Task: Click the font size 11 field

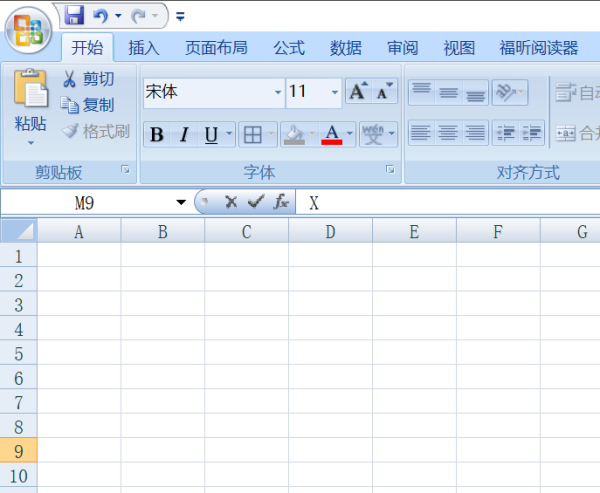Action: [308, 92]
